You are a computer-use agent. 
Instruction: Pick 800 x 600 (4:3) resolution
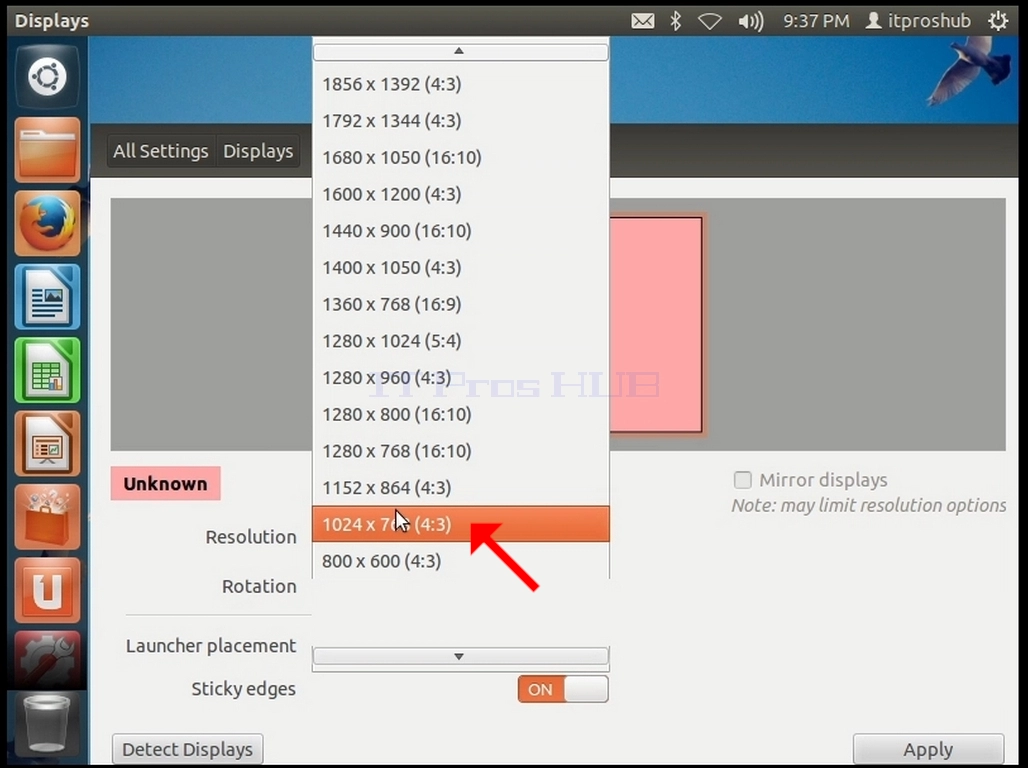(x=461, y=561)
